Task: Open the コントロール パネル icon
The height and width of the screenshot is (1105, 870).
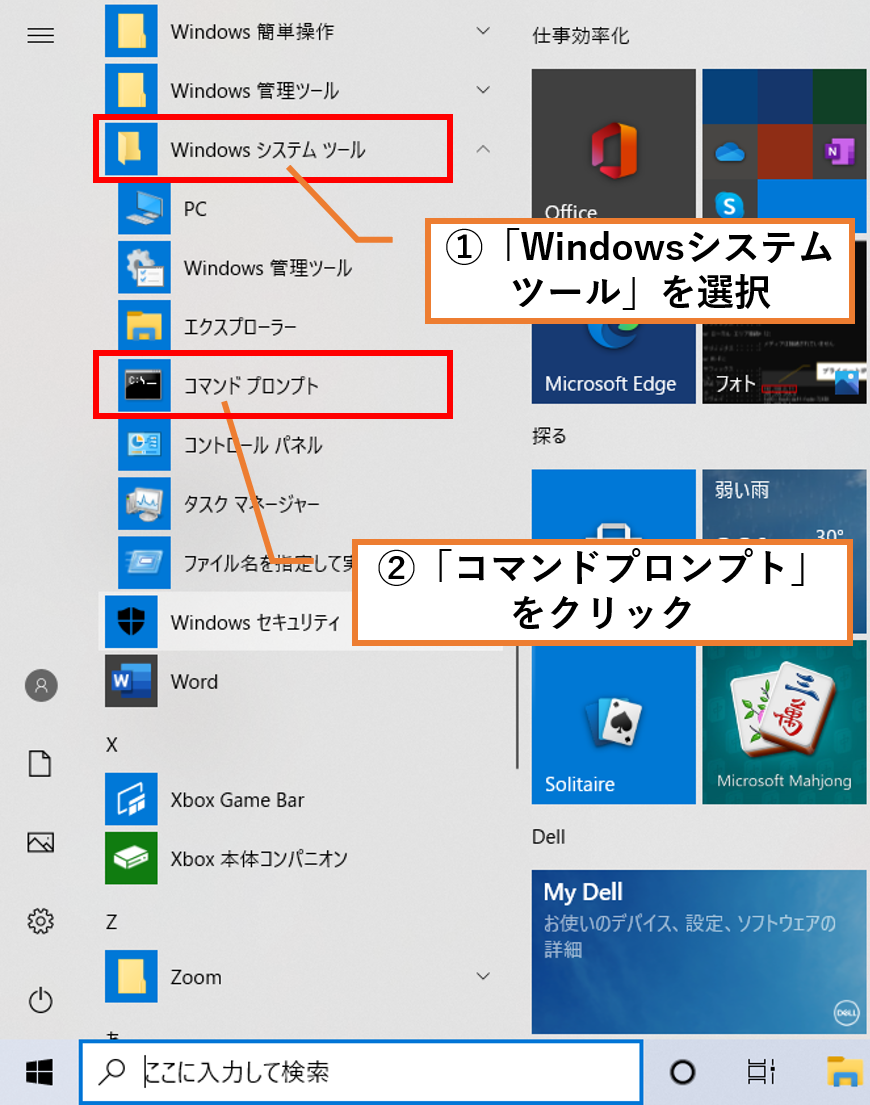Action: 144,445
